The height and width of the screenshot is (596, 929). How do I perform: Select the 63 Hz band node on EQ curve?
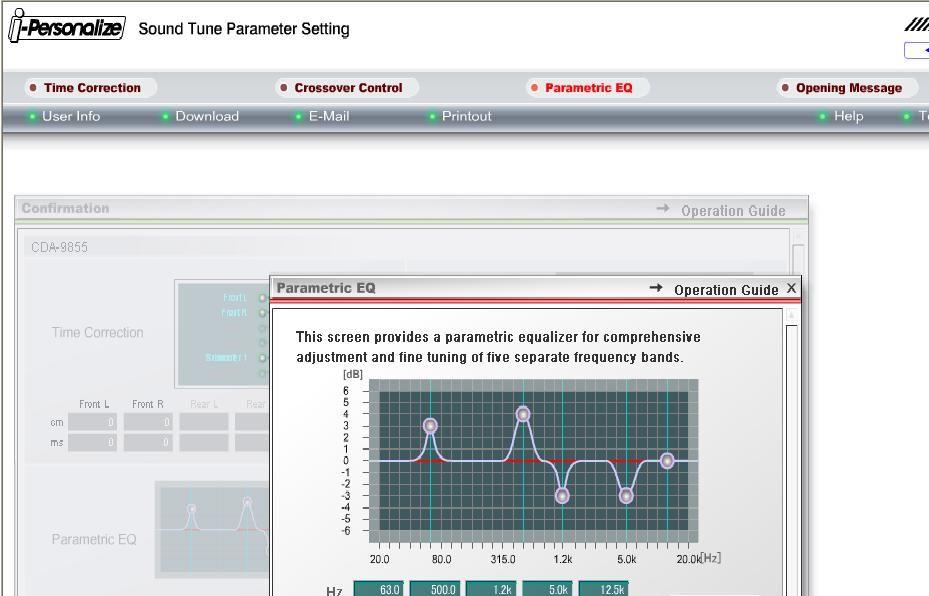coord(430,426)
